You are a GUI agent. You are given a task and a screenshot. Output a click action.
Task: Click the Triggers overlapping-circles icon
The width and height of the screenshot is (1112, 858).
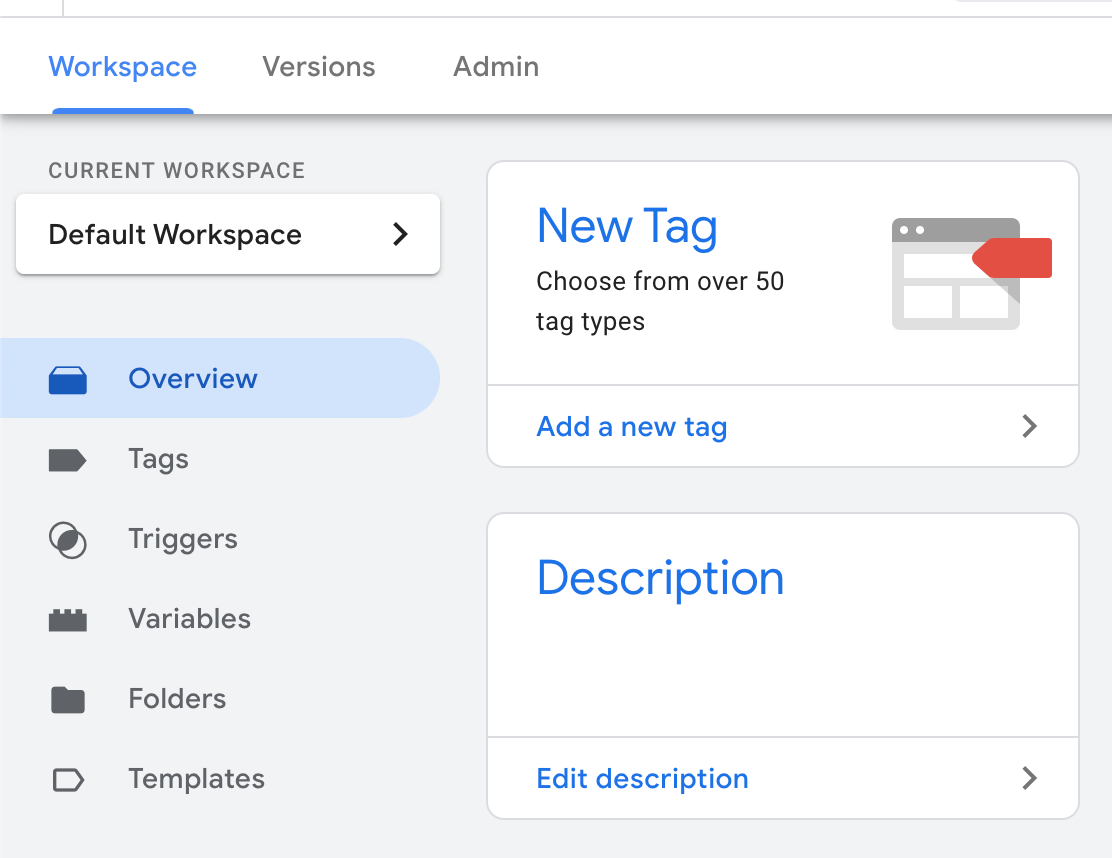(68, 540)
